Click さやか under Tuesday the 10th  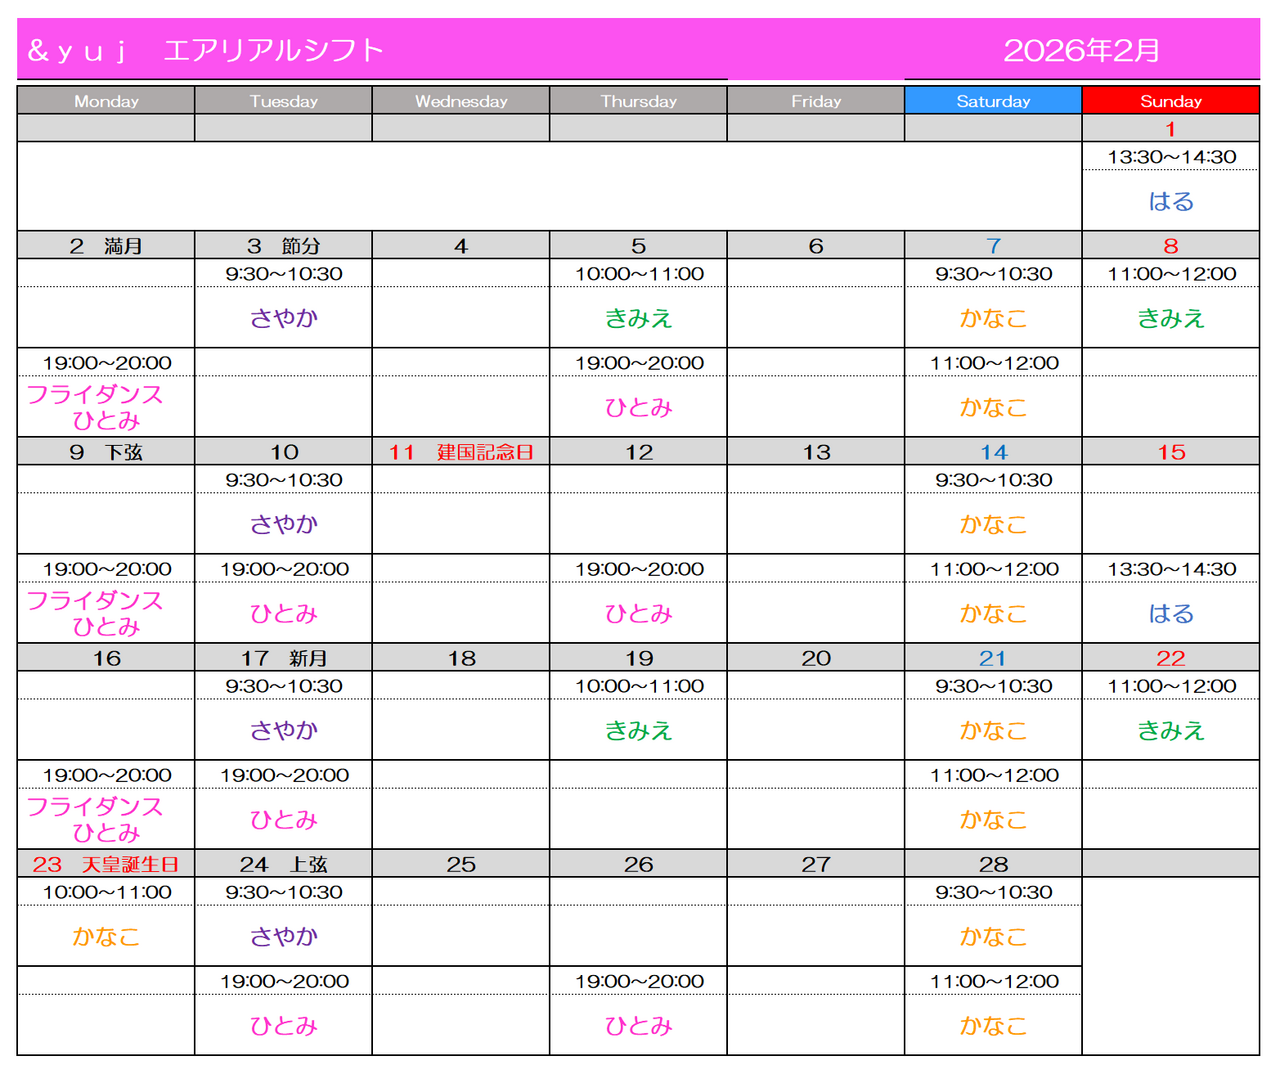pos(284,524)
